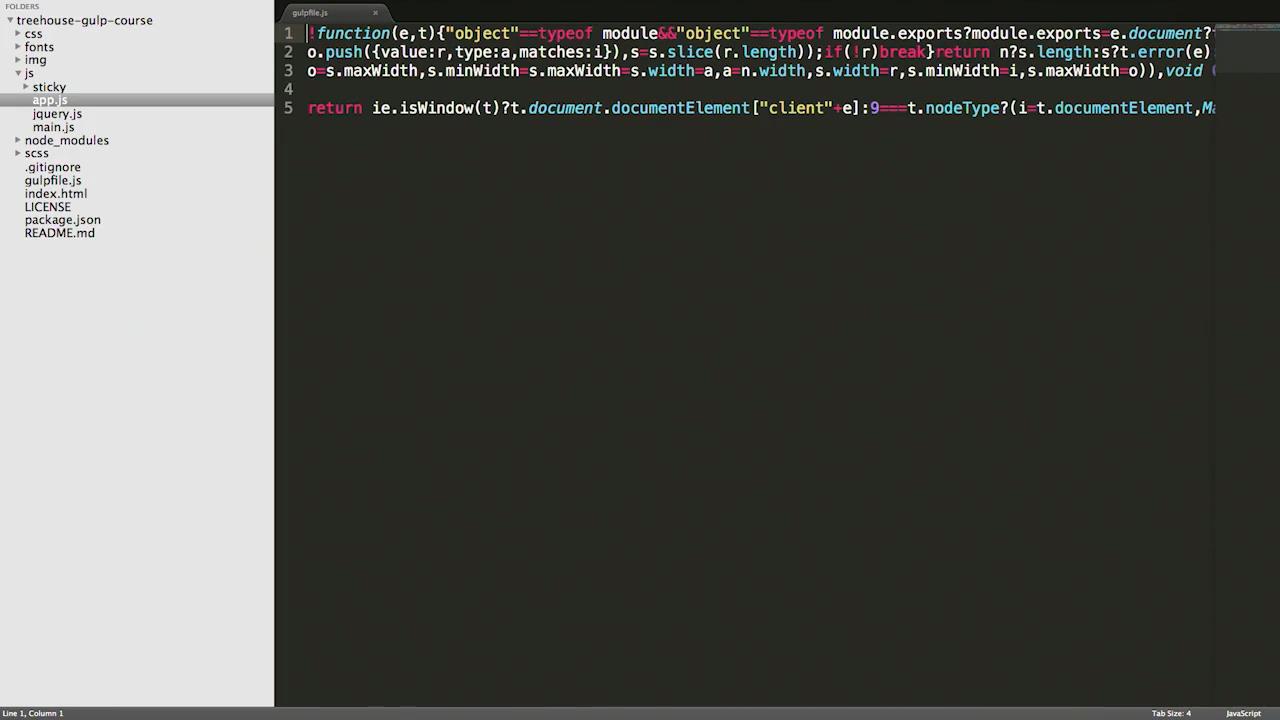The image size is (1280, 720).
Task: Click 'documentElement' in line 5
Action: tap(680, 108)
